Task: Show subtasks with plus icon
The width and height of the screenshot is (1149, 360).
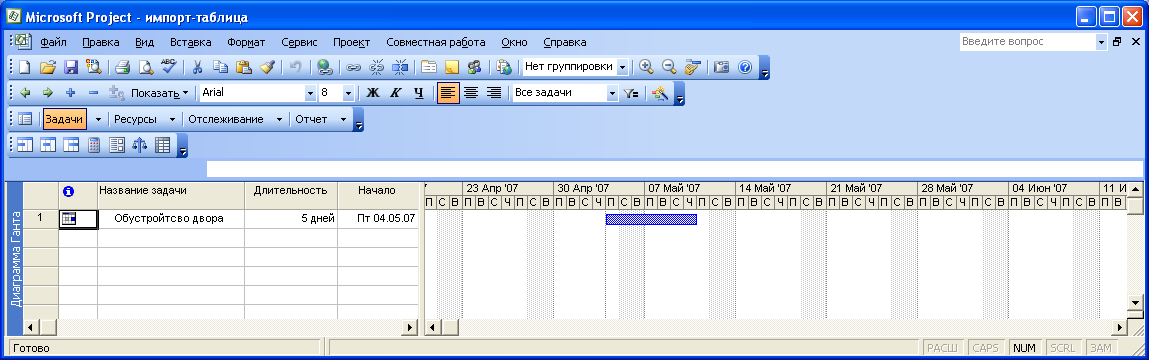Action: click(x=70, y=93)
